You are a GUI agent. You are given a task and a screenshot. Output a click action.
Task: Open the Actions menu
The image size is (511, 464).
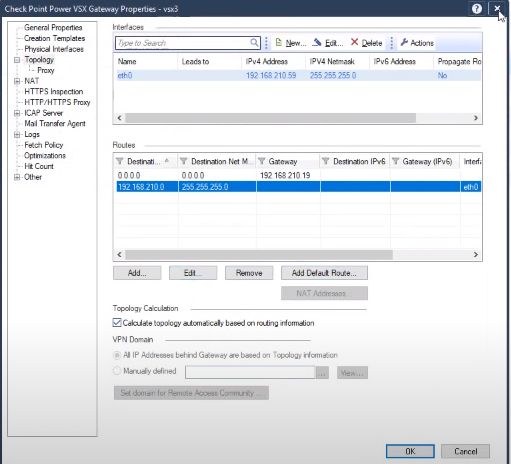(417, 43)
